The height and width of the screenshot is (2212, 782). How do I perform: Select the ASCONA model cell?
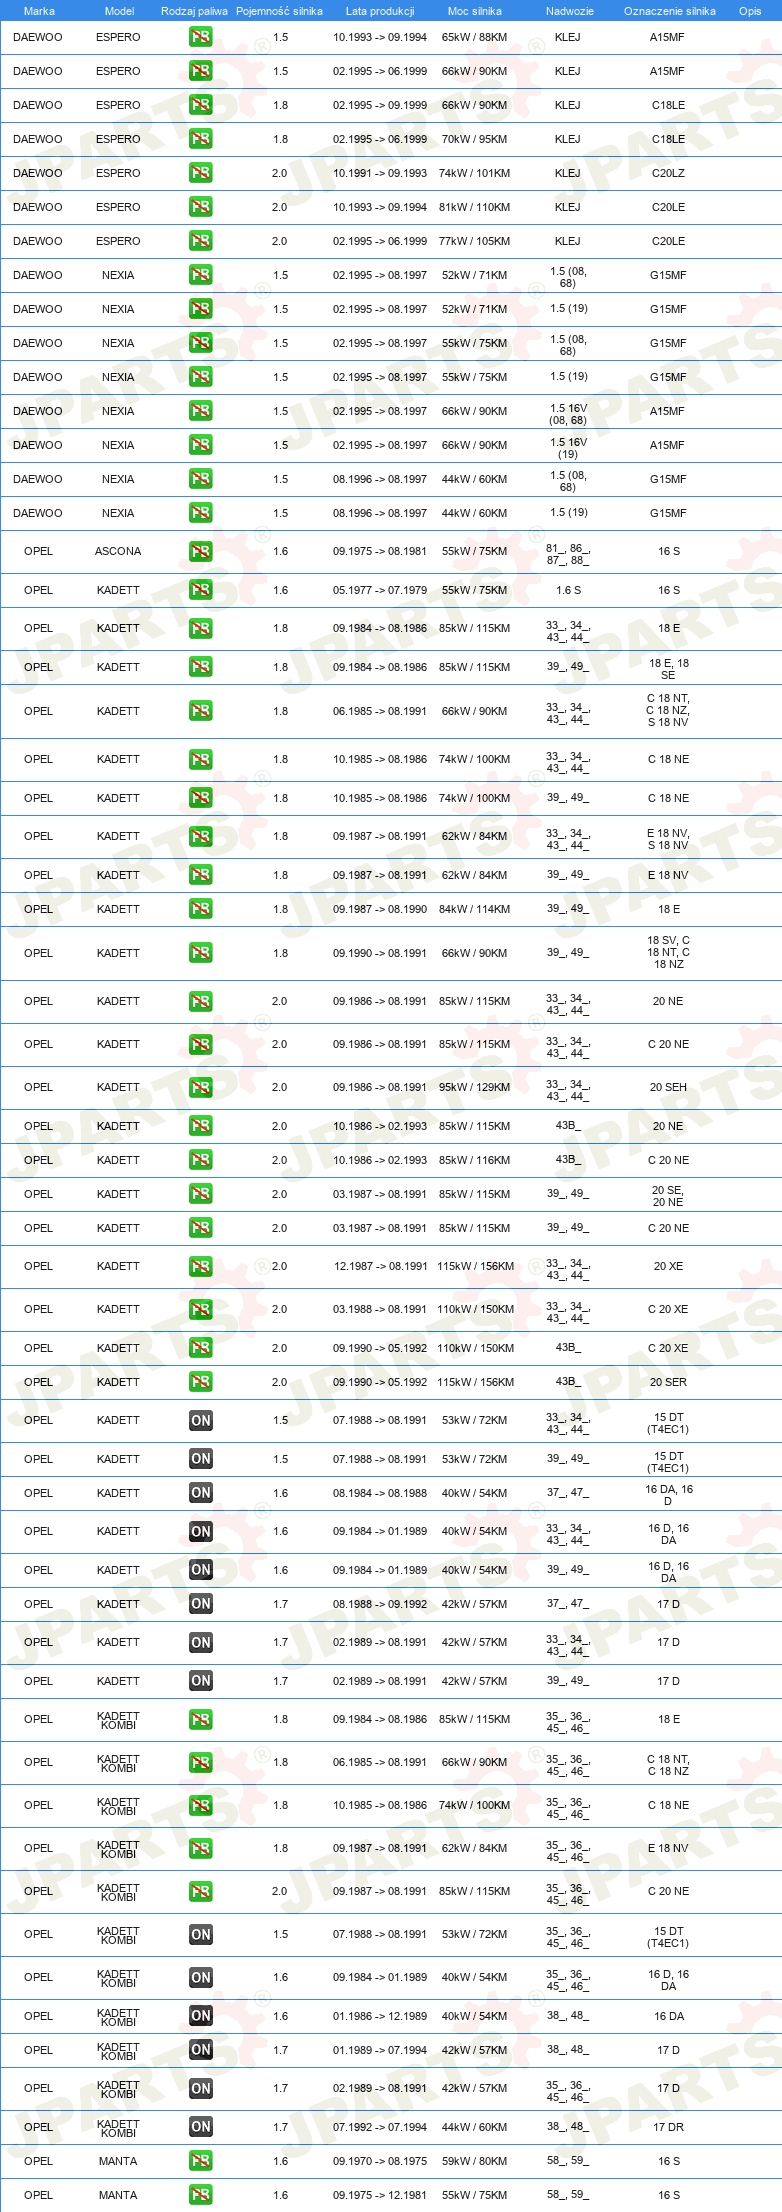coord(118,551)
